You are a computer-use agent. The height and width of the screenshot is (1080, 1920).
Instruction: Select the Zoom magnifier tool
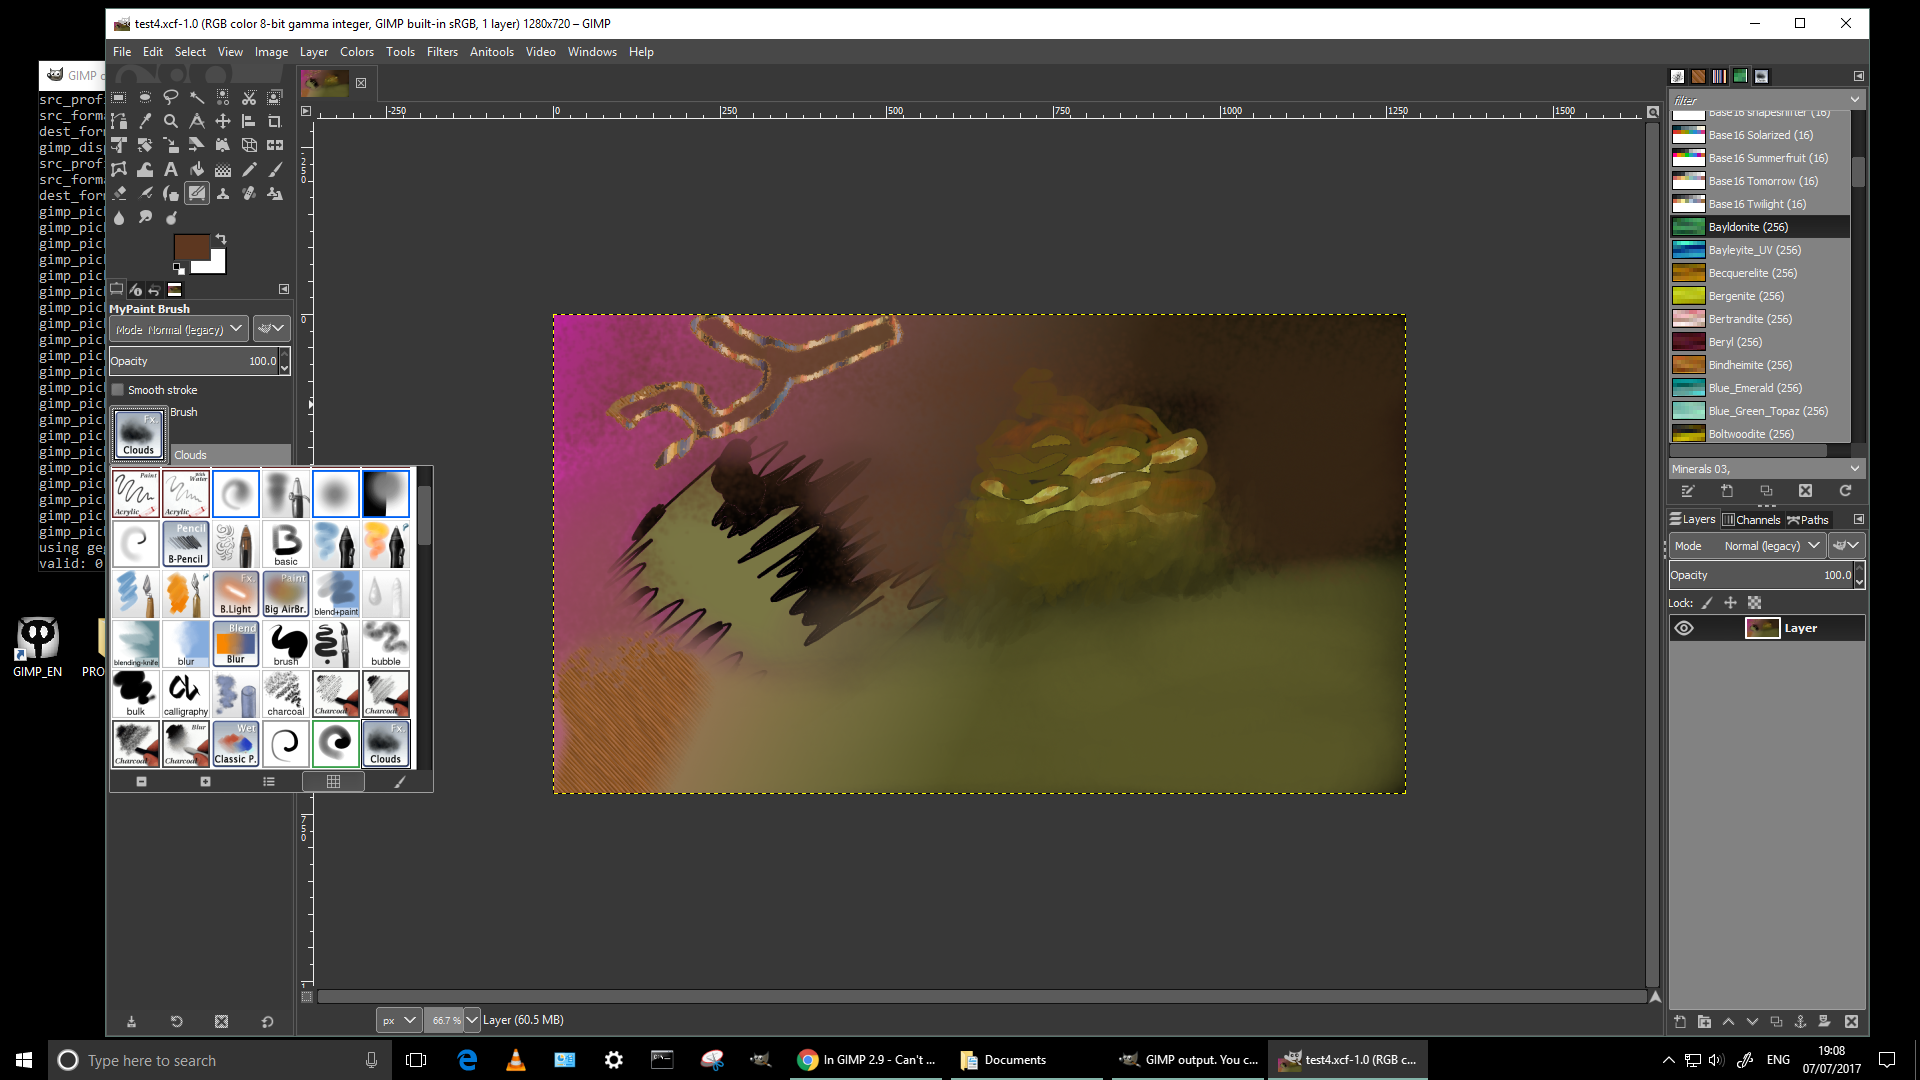pos(171,121)
